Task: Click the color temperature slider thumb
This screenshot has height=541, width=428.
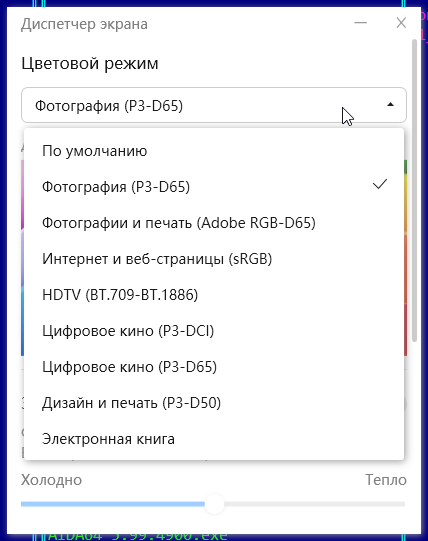Action: (214, 504)
